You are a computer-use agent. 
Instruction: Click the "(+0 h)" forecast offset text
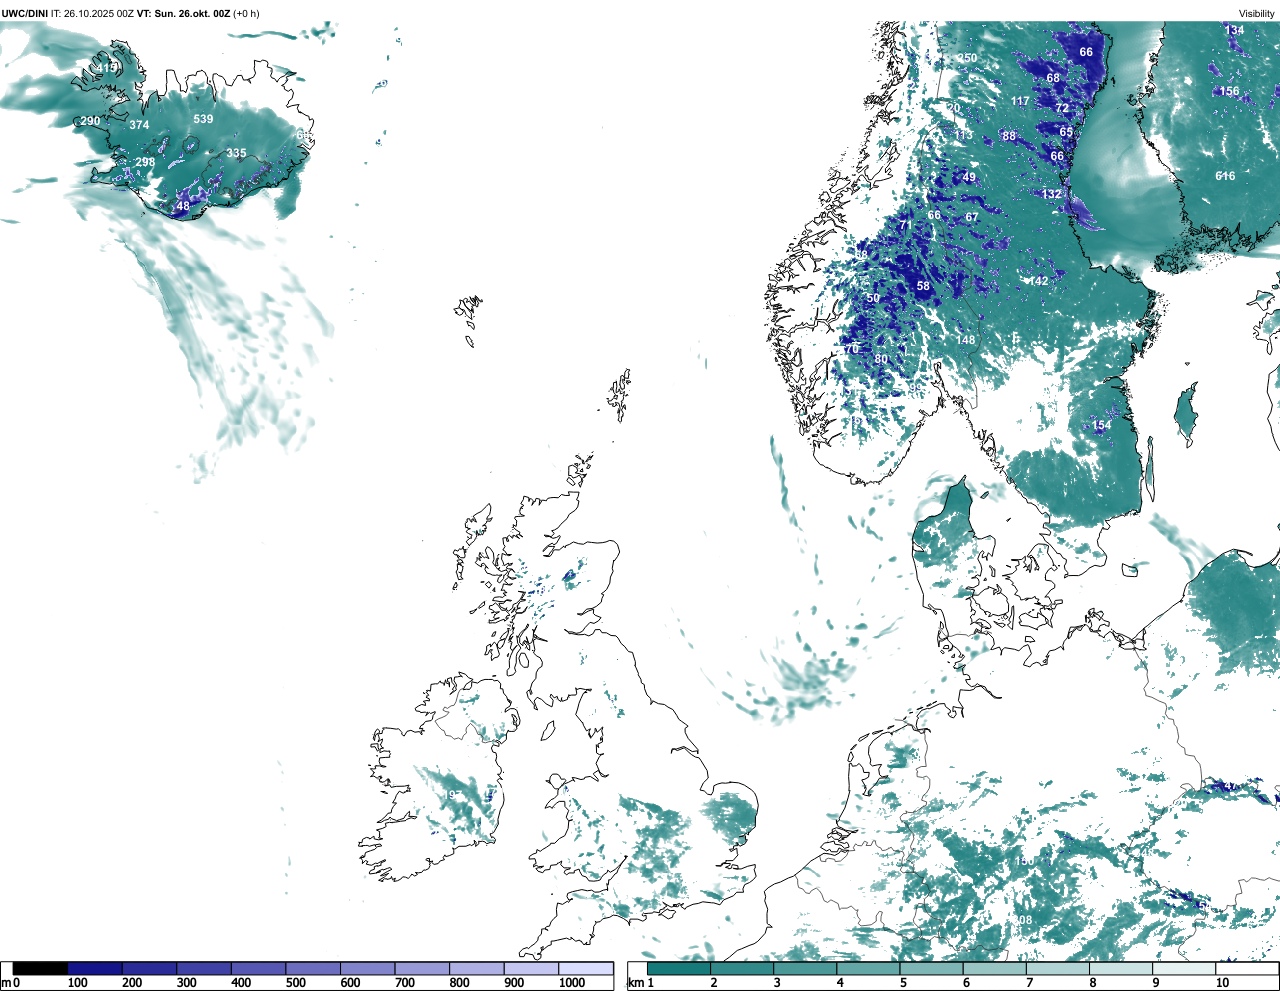(246, 14)
